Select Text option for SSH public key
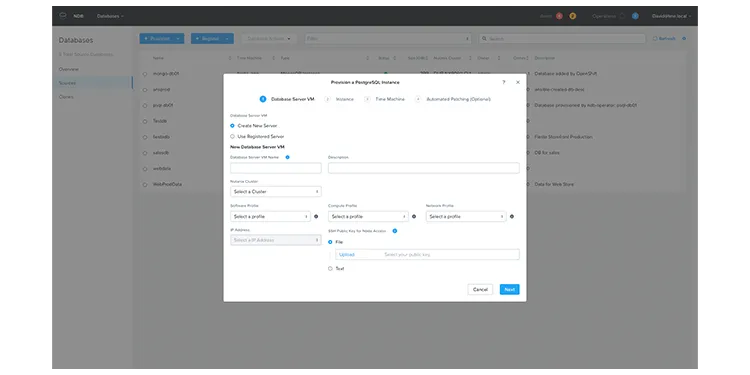Image resolution: width=750 pixels, height=375 pixels. point(330,269)
